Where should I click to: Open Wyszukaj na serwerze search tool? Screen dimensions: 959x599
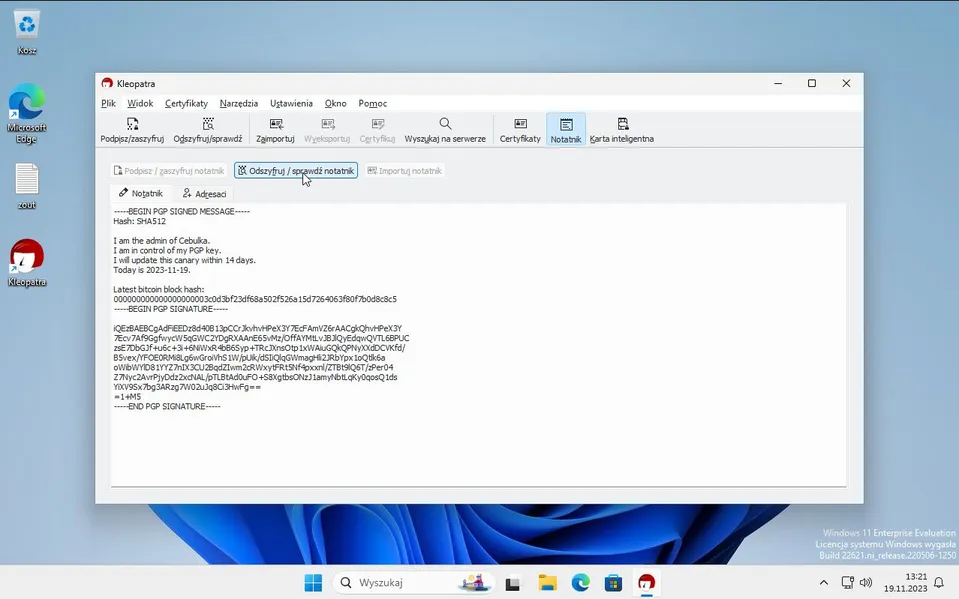(445, 130)
